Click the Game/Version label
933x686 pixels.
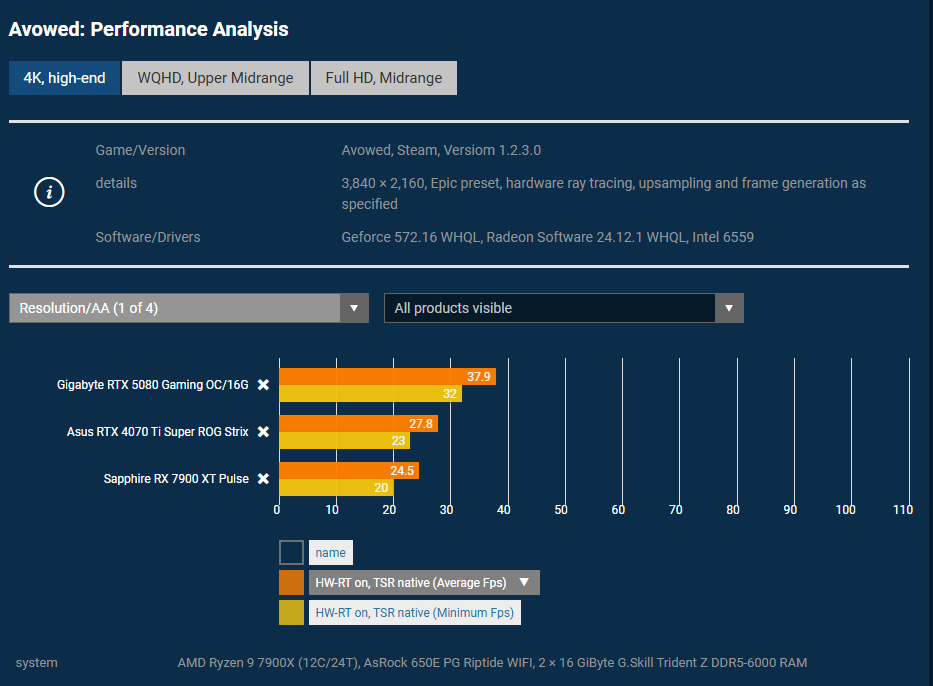tap(140, 150)
